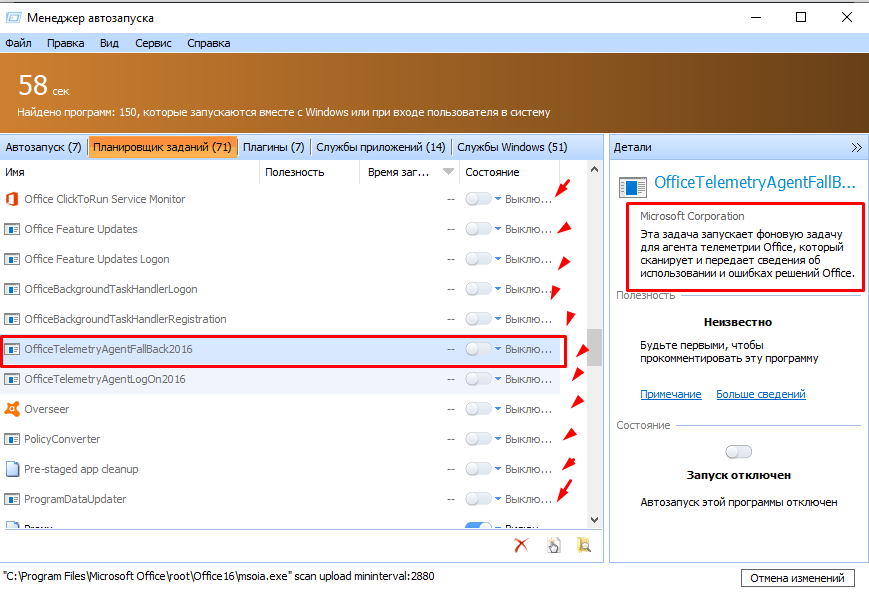Viewport: 869px width, 592px height.
Task: Open state dropdown for OfficeTelemetryAgentLogOn2016
Action: (499, 379)
